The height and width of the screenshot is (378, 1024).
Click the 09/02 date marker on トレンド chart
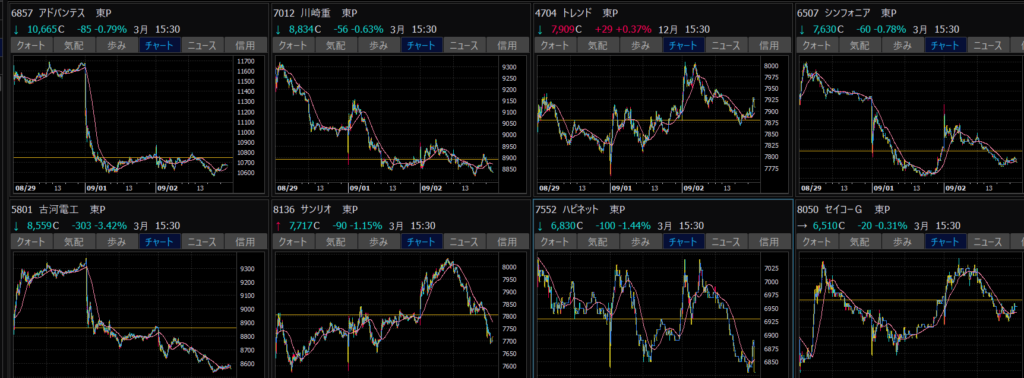pos(694,187)
